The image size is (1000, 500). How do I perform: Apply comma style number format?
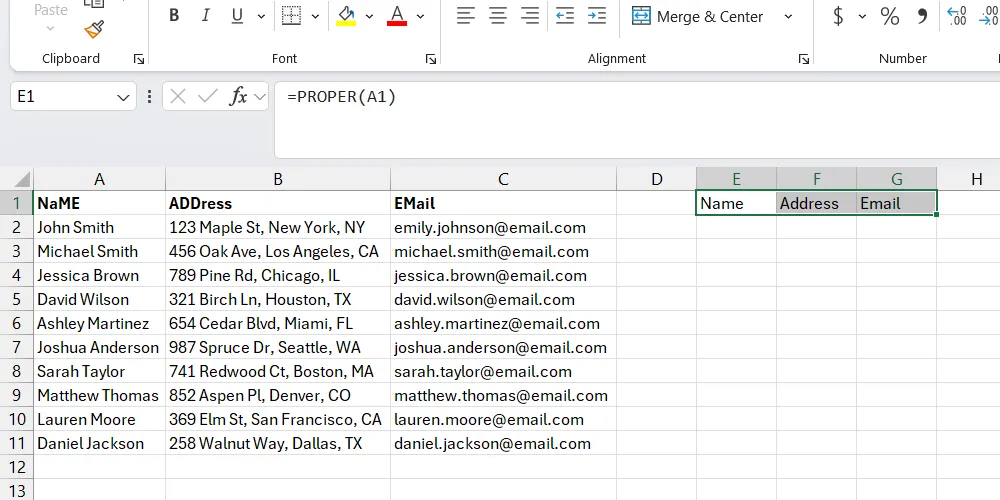[x=922, y=16]
